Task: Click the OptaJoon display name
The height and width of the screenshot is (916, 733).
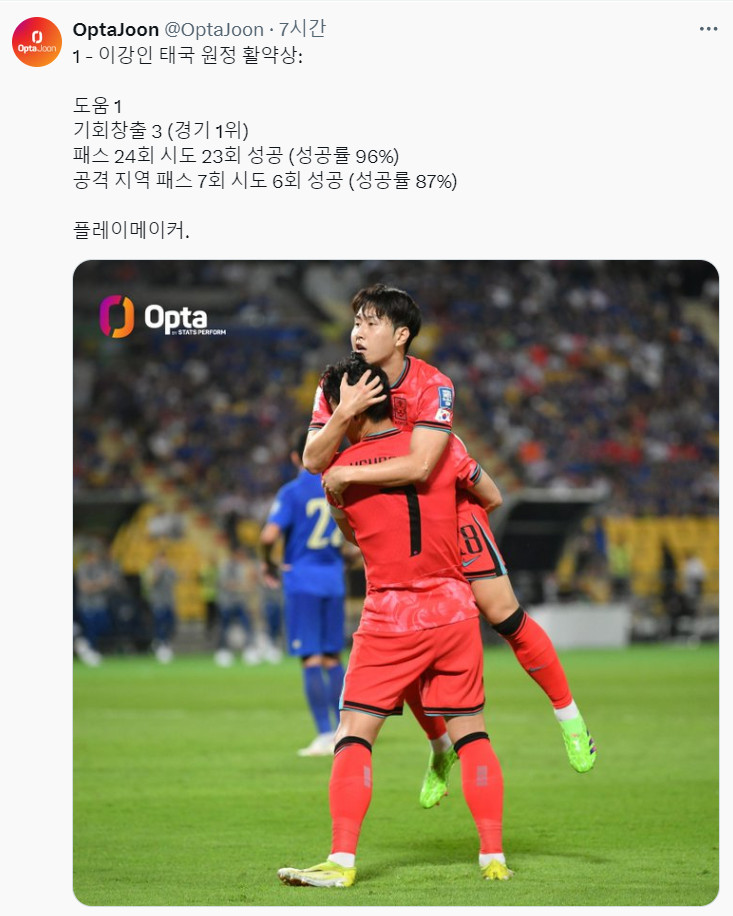Action: (116, 29)
